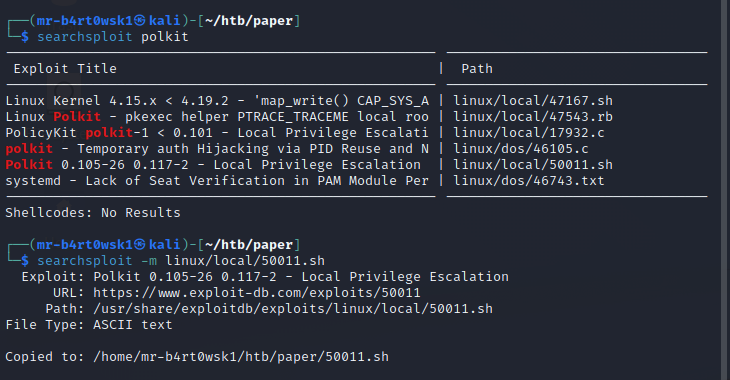730x380 pixels.
Task: Click the second prompt's ~/htb/paper directory
Action: pyautogui.click(x=249, y=245)
